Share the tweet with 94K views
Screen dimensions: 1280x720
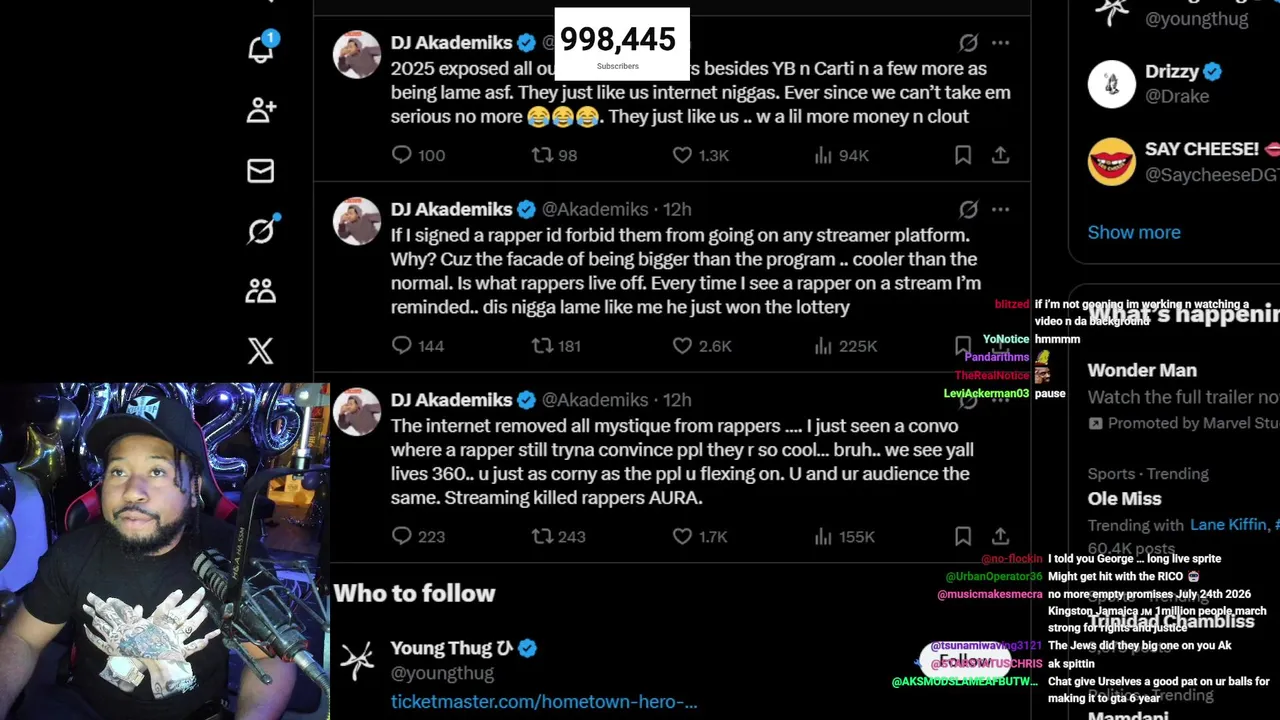click(x=1000, y=155)
